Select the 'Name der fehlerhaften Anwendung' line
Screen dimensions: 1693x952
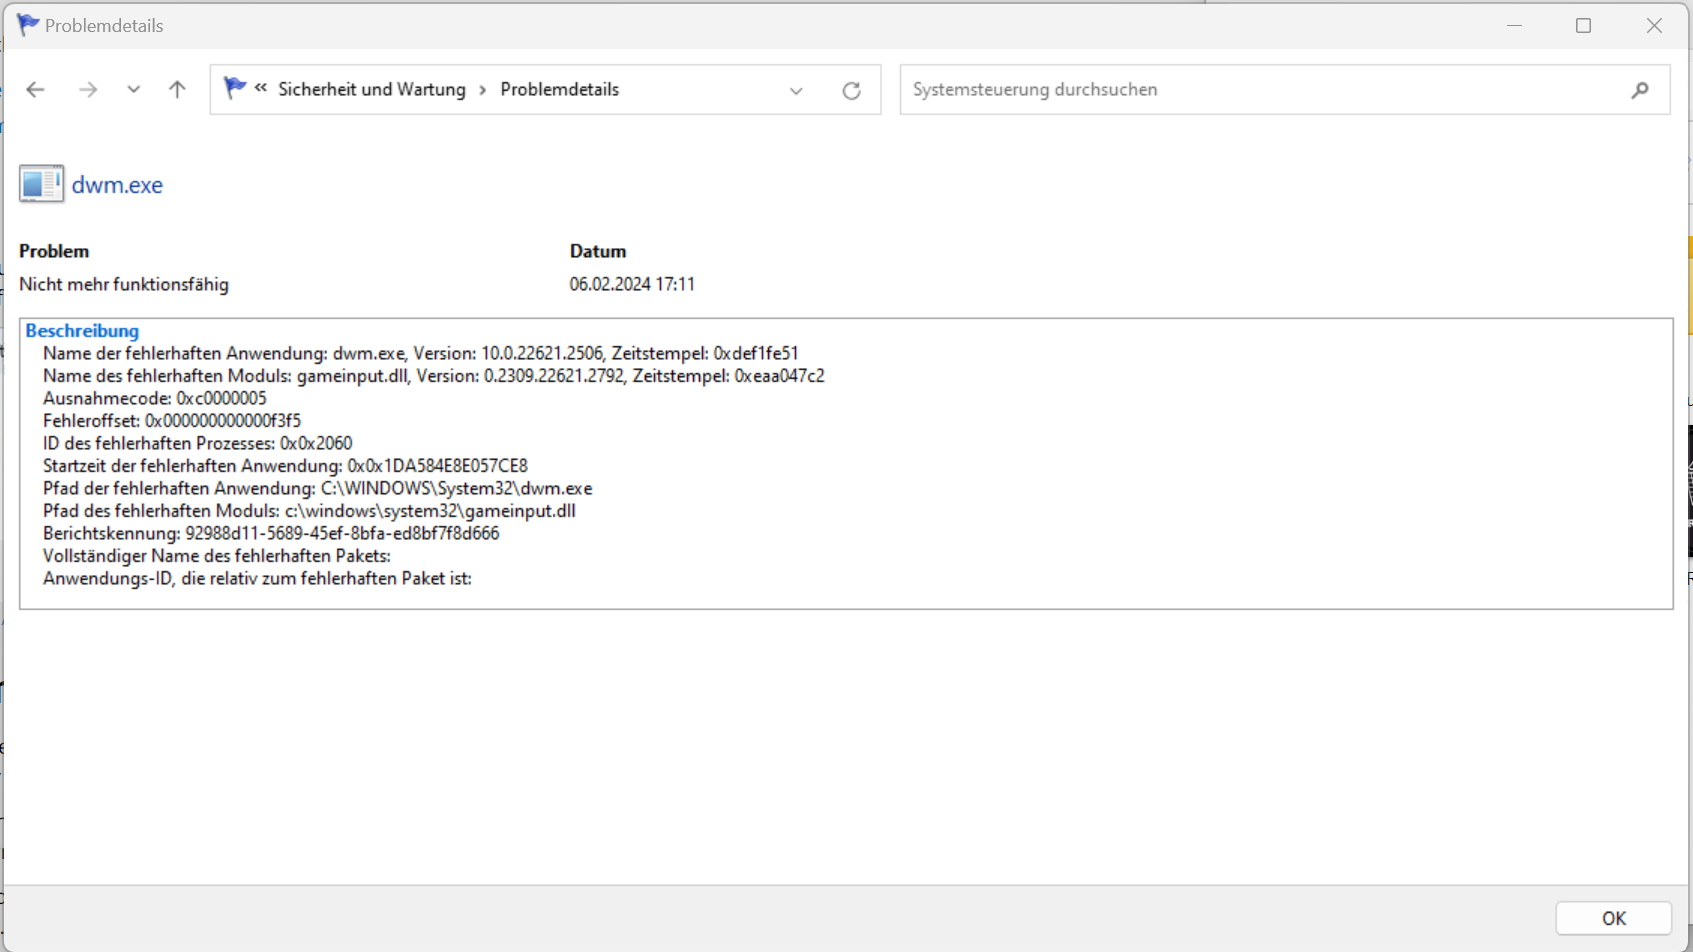tap(421, 353)
